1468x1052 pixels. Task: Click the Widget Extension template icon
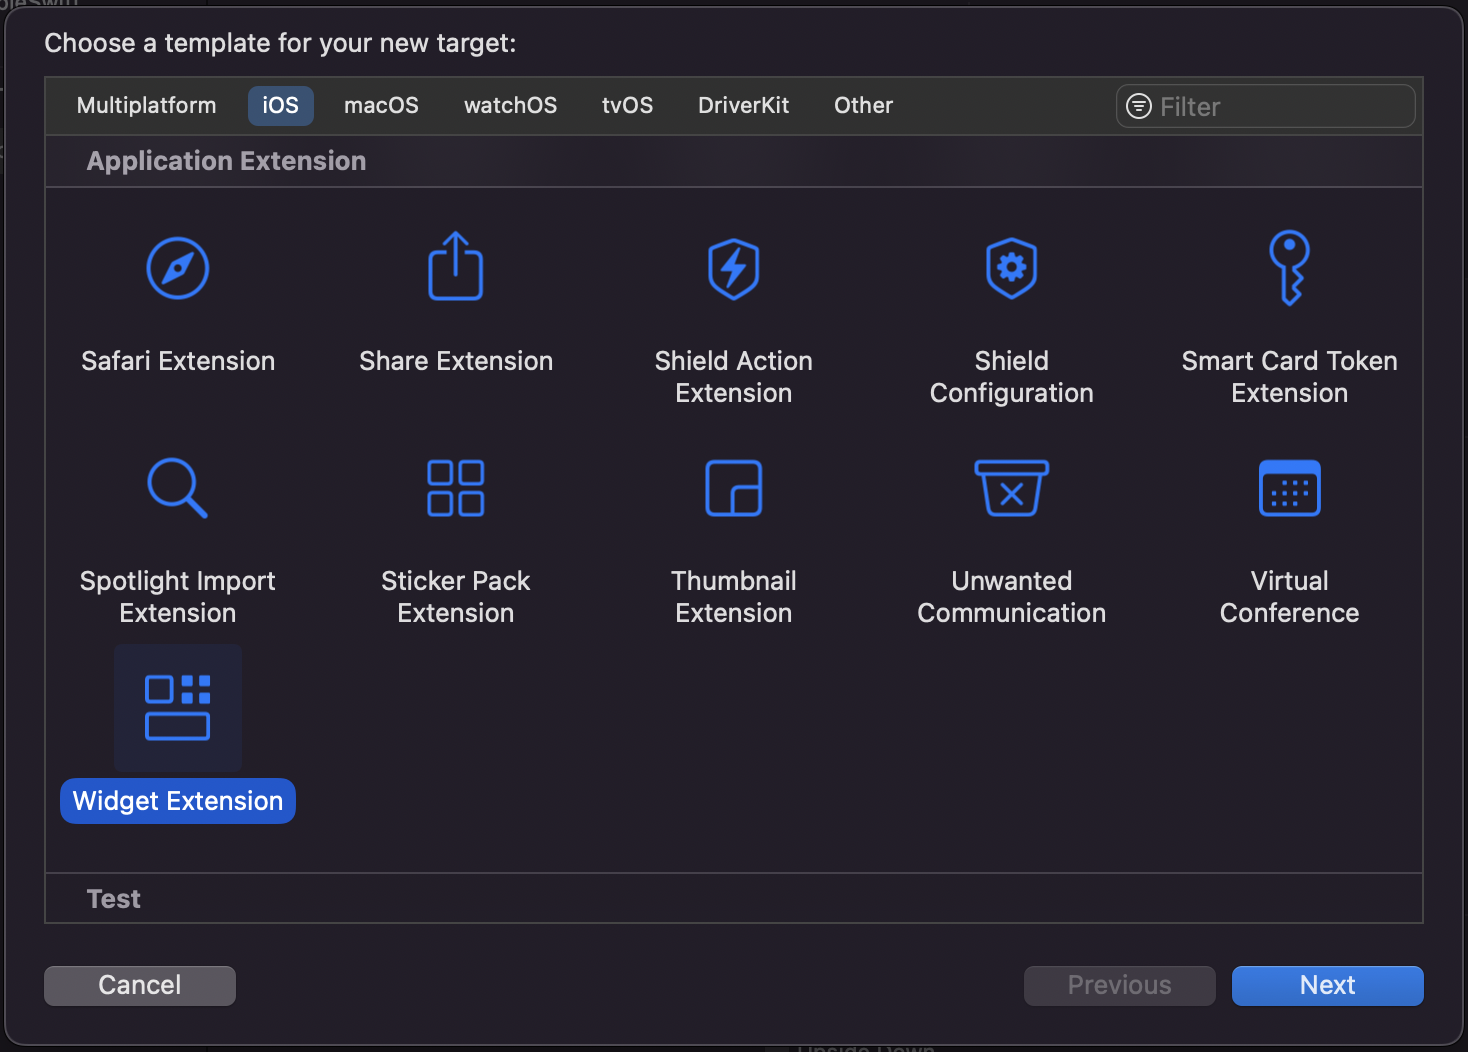pyautogui.click(x=177, y=707)
